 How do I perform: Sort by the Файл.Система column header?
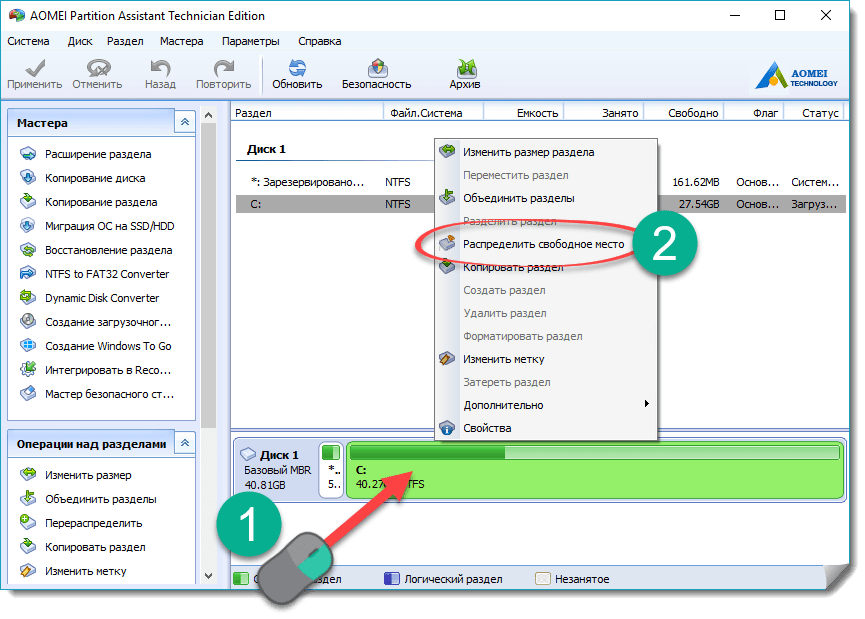click(x=434, y=113)
